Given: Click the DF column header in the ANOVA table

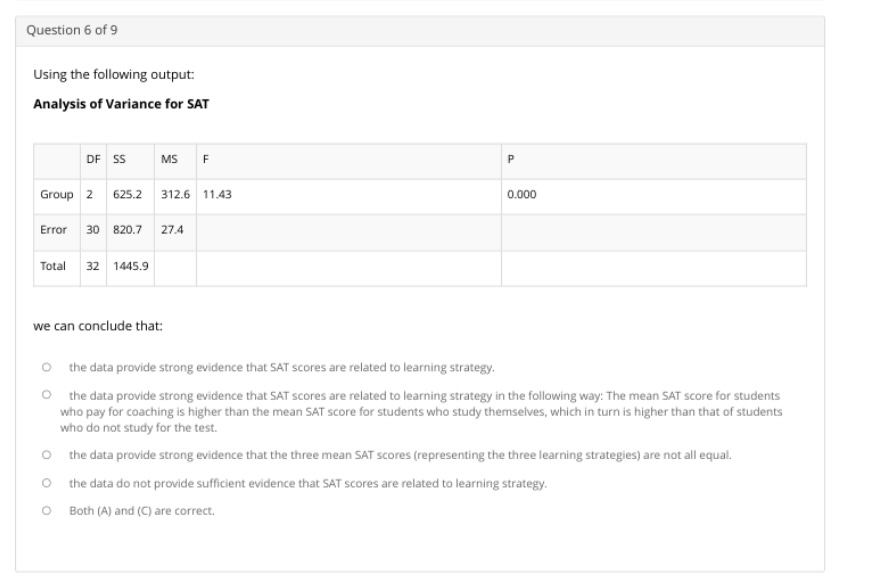Looking at the screenshot, I should click(93, 159).
